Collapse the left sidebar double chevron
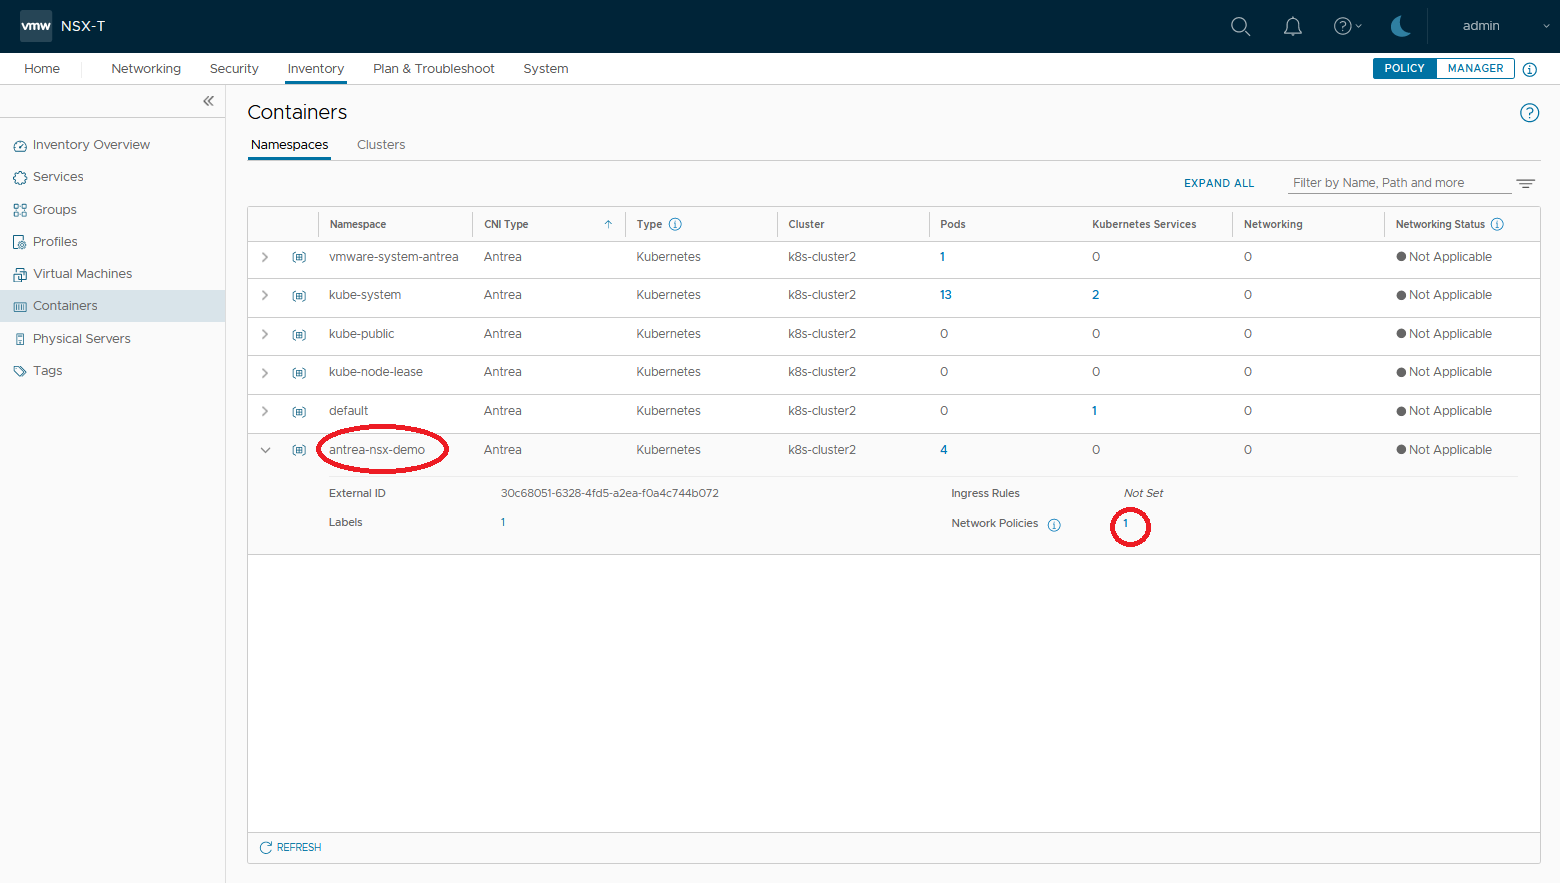 [208, 101]
